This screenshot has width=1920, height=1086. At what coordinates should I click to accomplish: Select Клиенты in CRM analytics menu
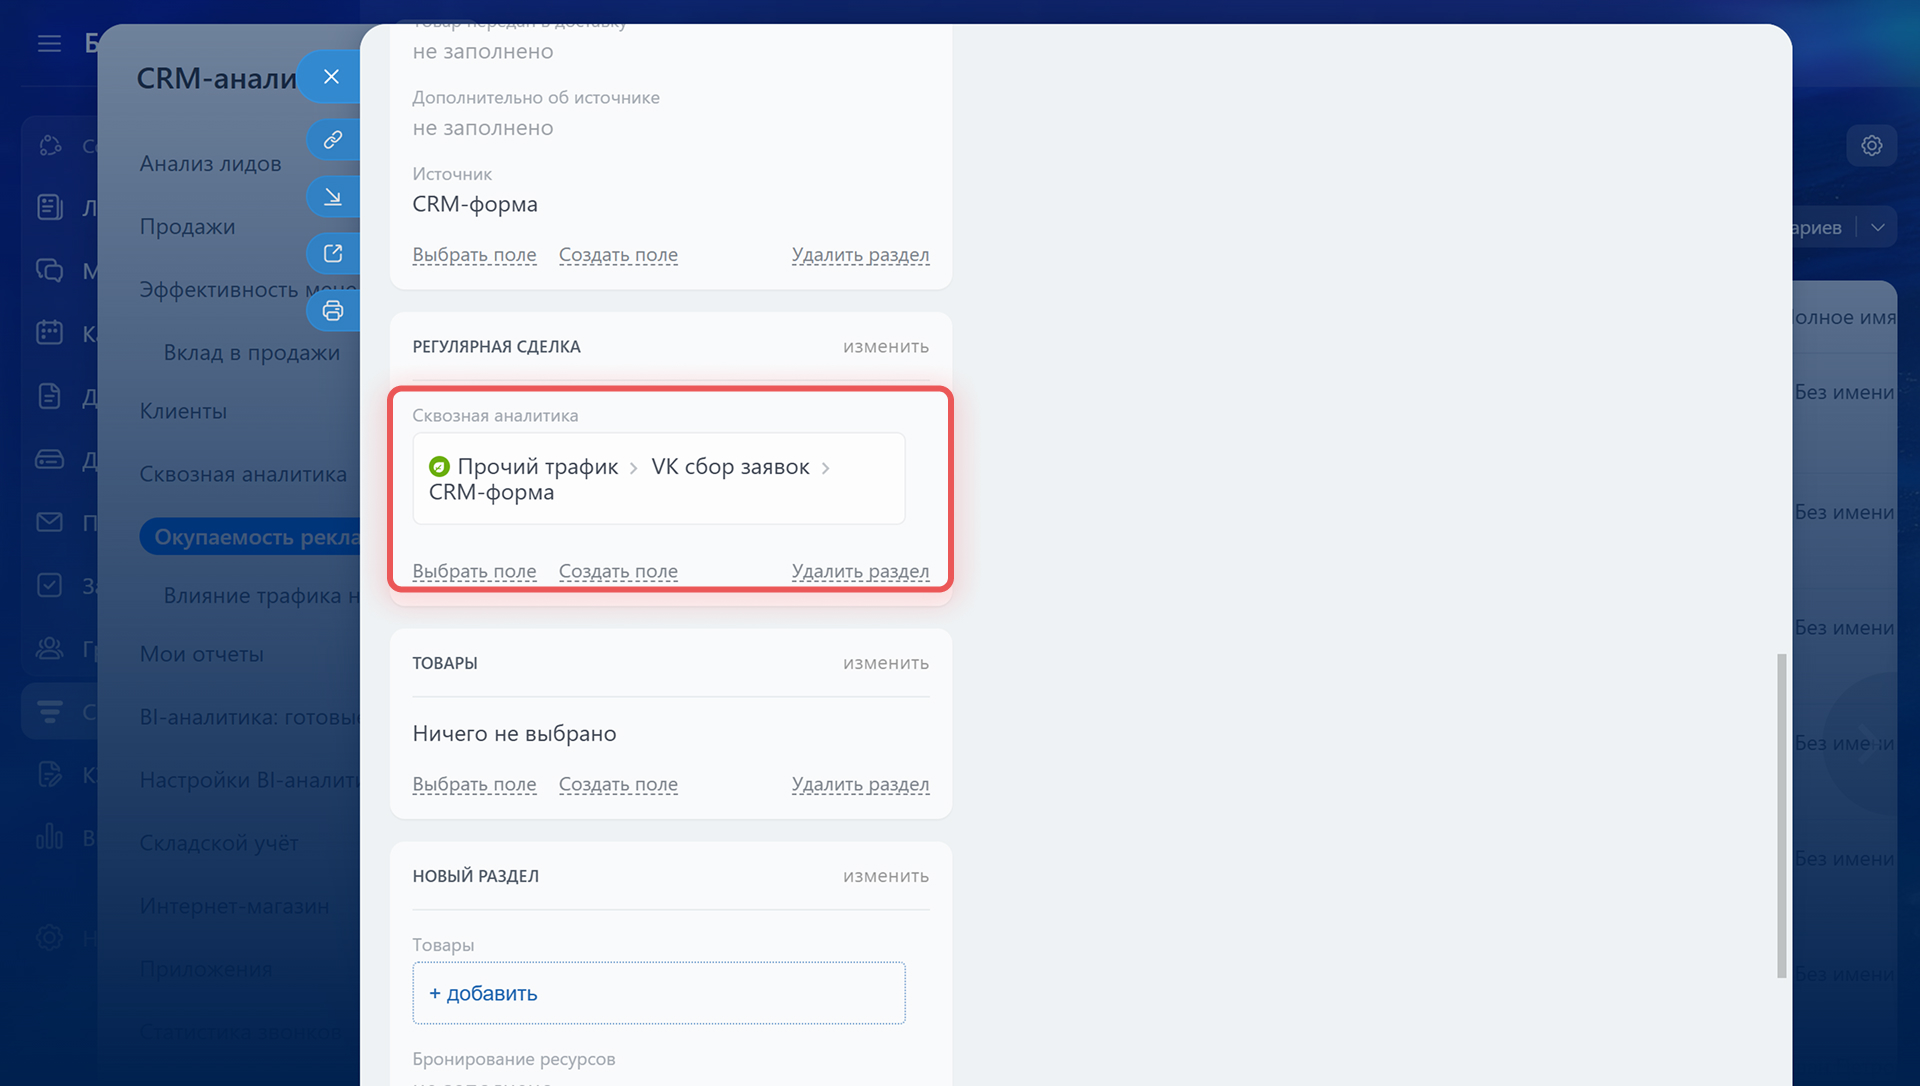click(183, 411)
